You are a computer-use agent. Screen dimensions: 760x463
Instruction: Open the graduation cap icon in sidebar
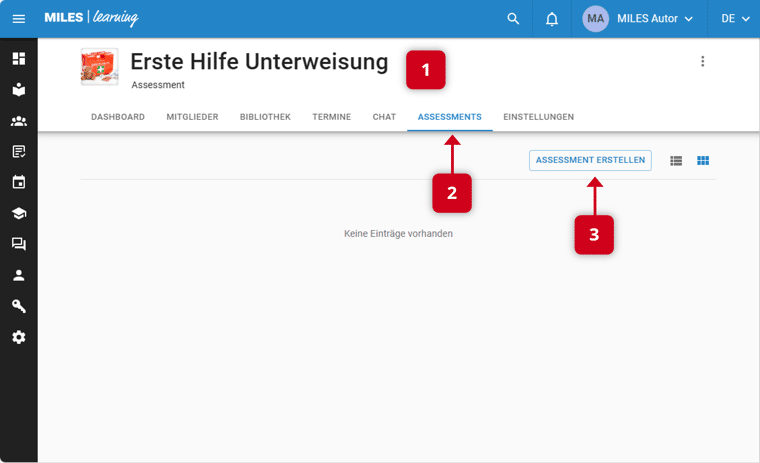click(x=18, y=214)
